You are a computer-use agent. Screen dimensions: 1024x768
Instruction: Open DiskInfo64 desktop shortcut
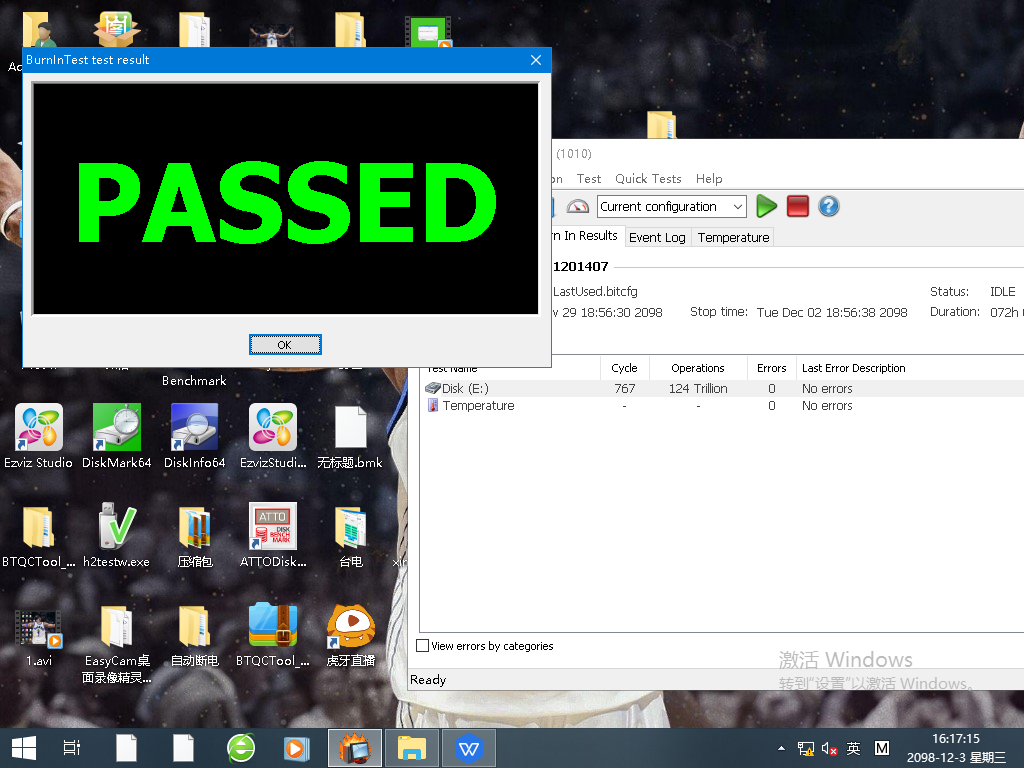(195, 428)
